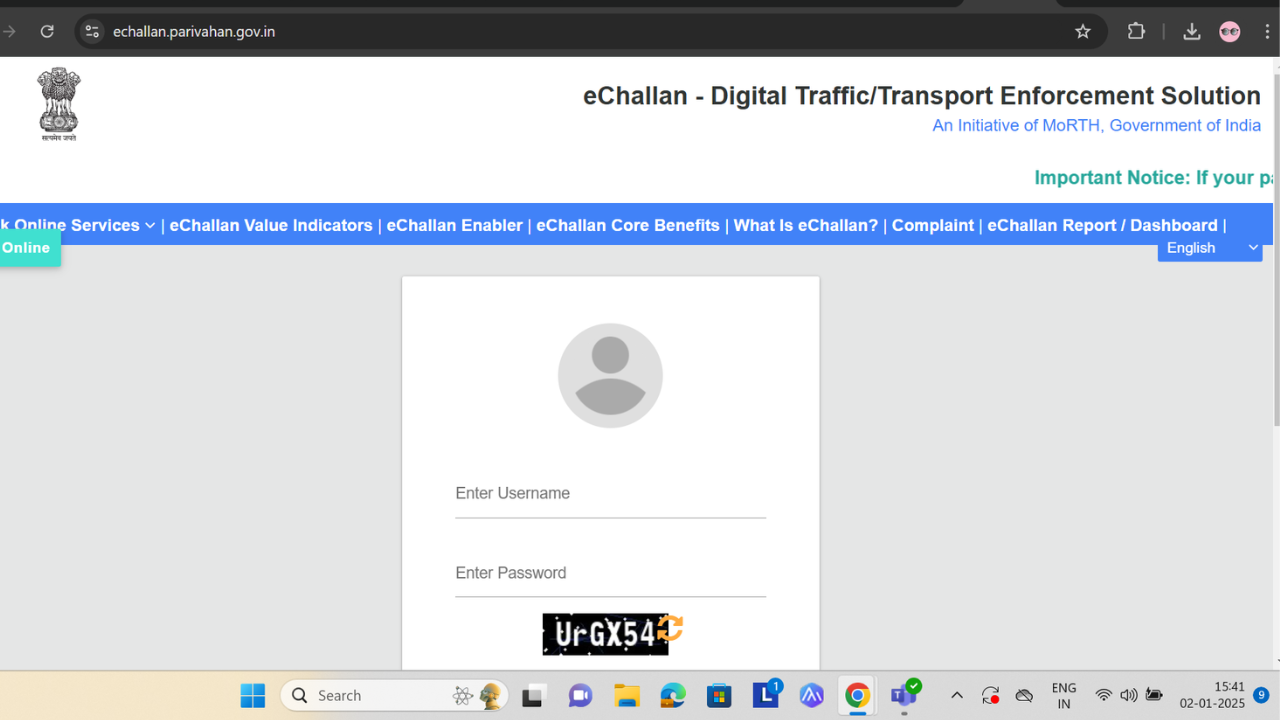Viewport: 1280px width, 720px height.
Task: Bookmark this page using the star icon
Action: [x=1083, y=31]
